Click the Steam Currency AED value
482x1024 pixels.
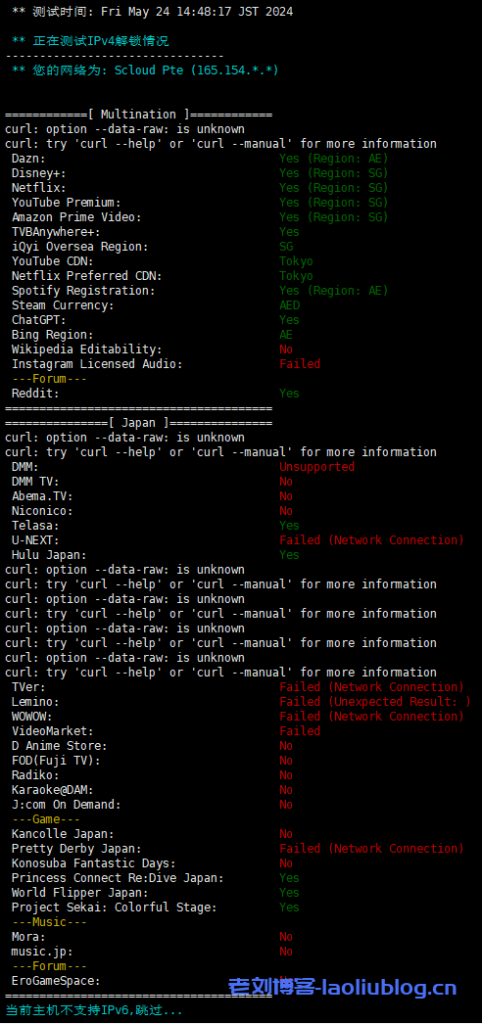289,305
